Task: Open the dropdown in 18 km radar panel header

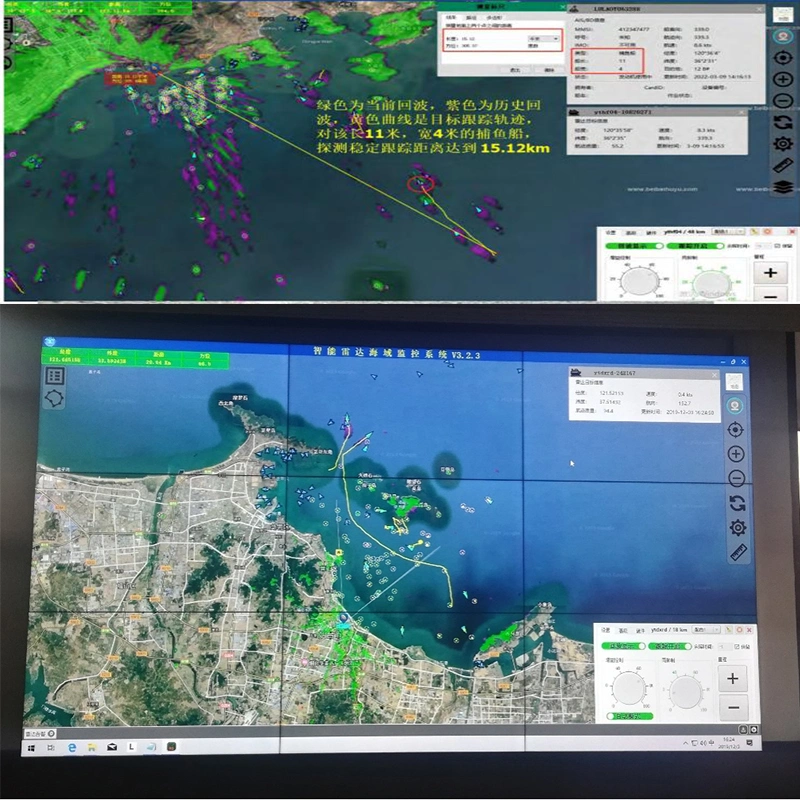Action: pyautogui.click(x=706, y=630)
